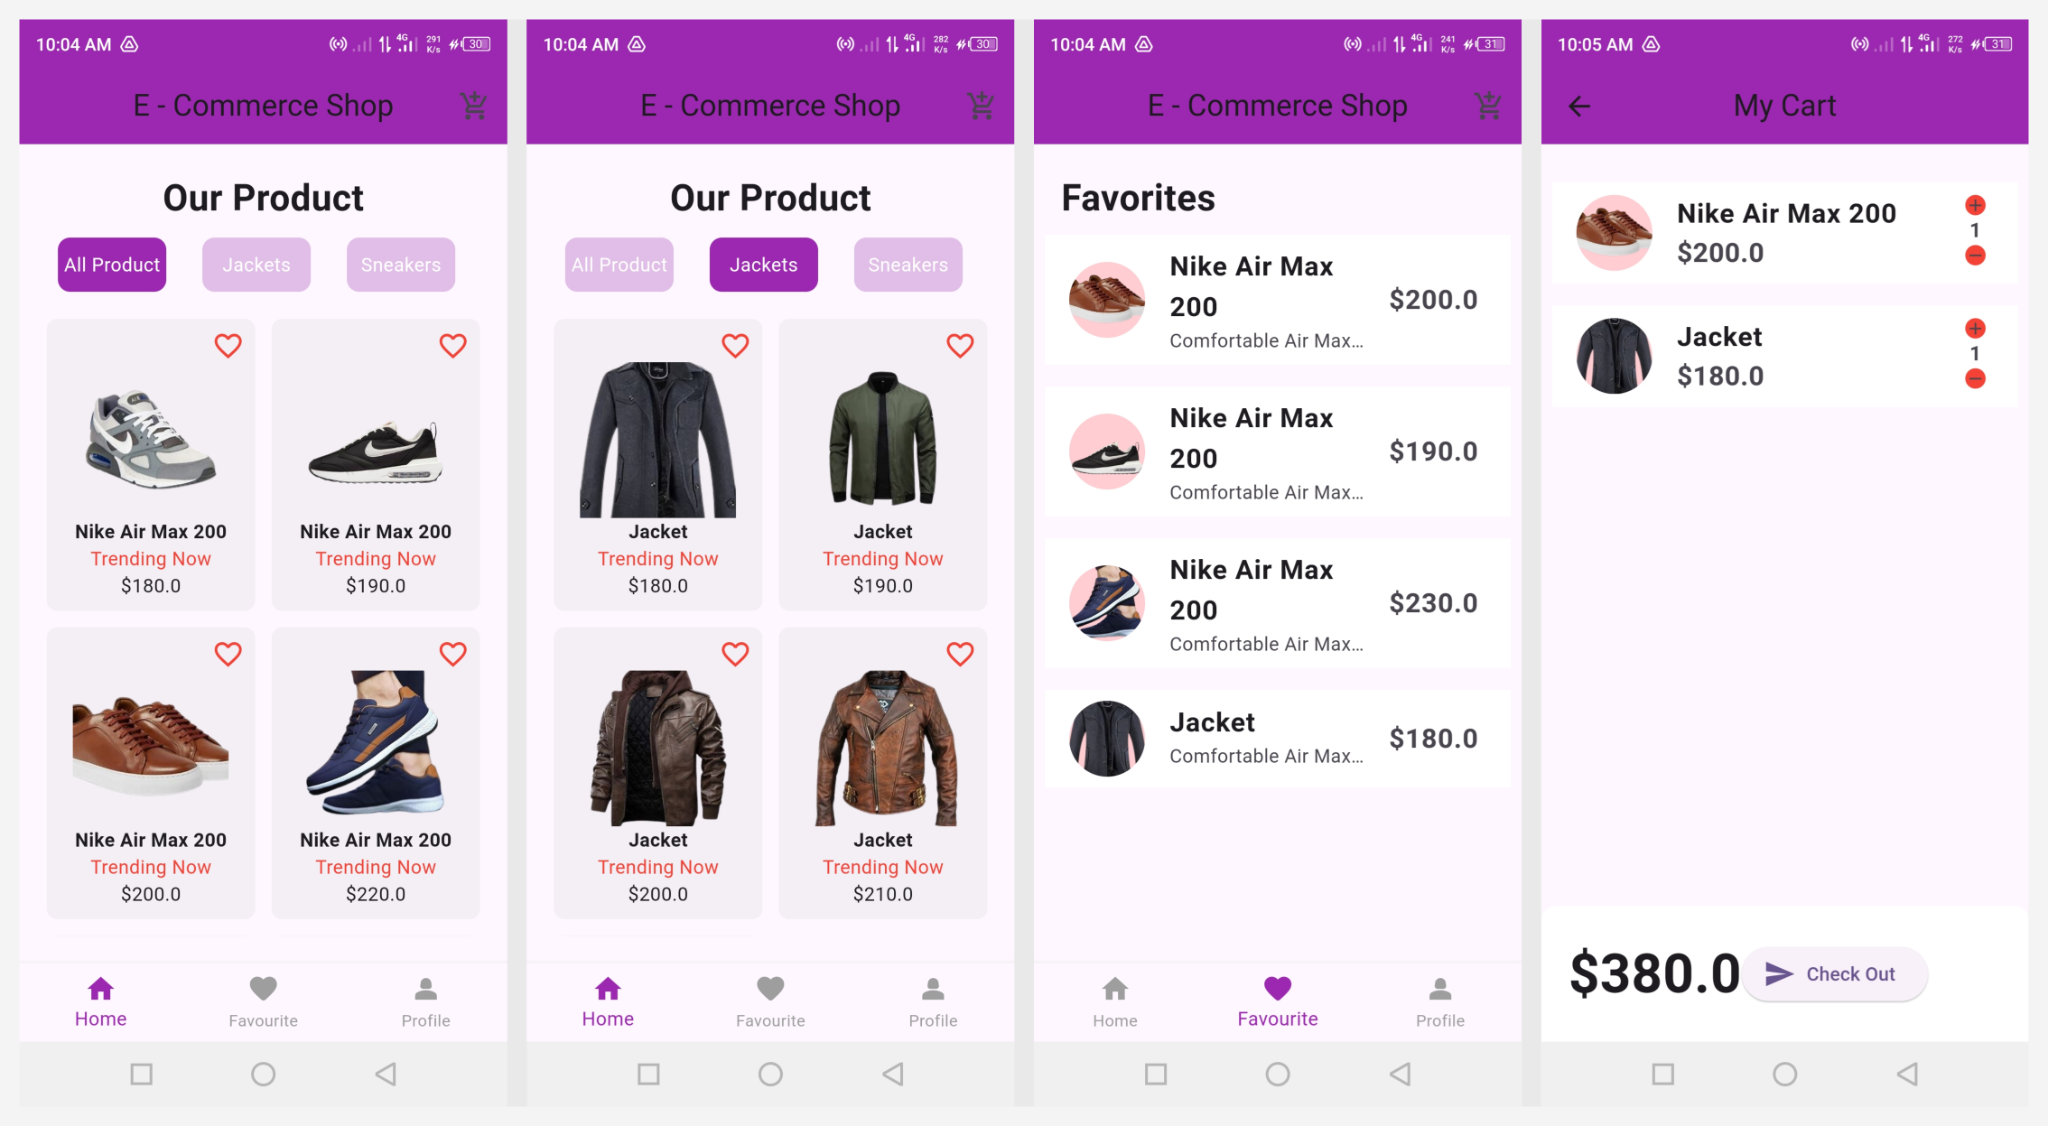Toggle heart on the green Jacket card

(960, 345)
